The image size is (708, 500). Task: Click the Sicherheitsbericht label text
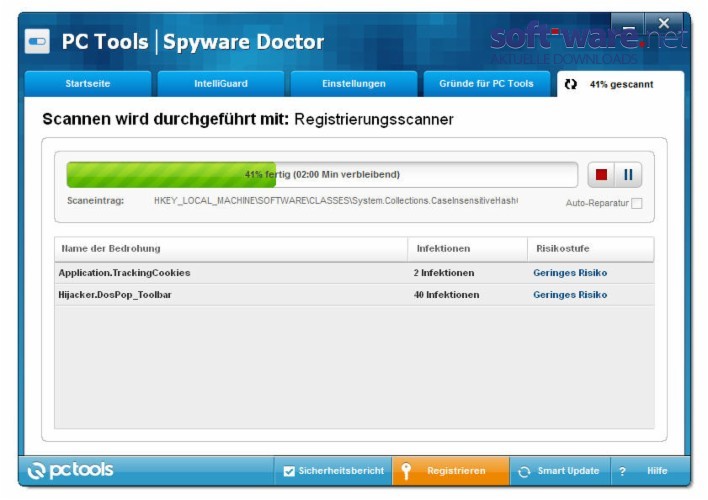341,471
